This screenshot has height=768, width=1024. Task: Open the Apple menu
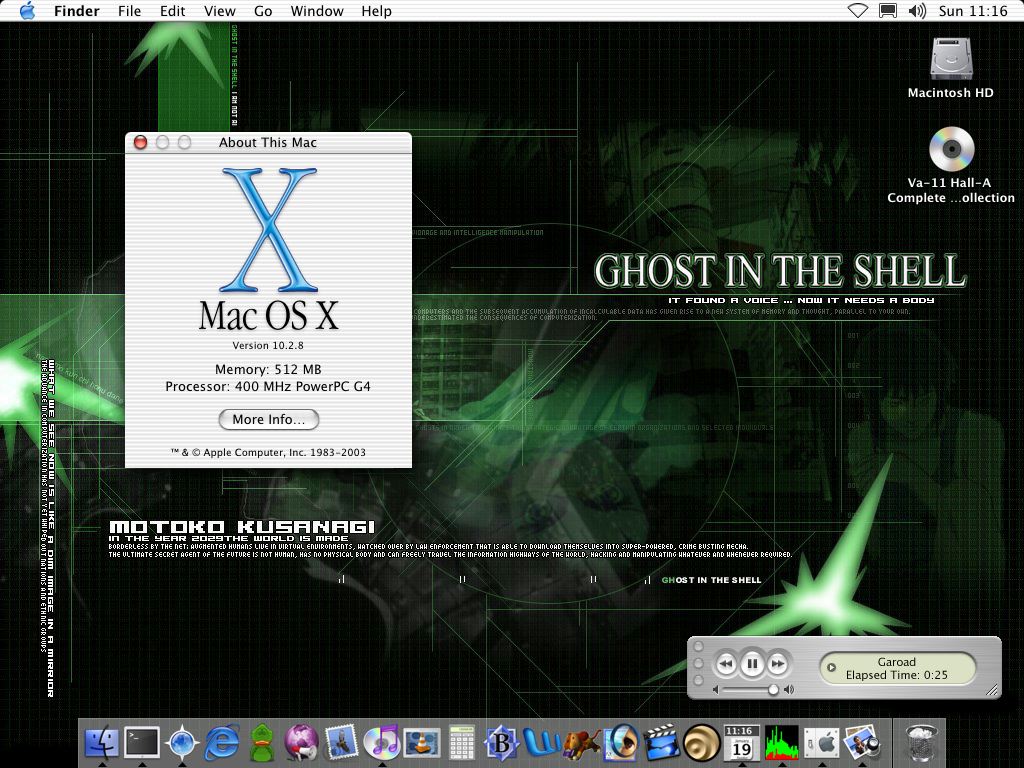[27, 11]
